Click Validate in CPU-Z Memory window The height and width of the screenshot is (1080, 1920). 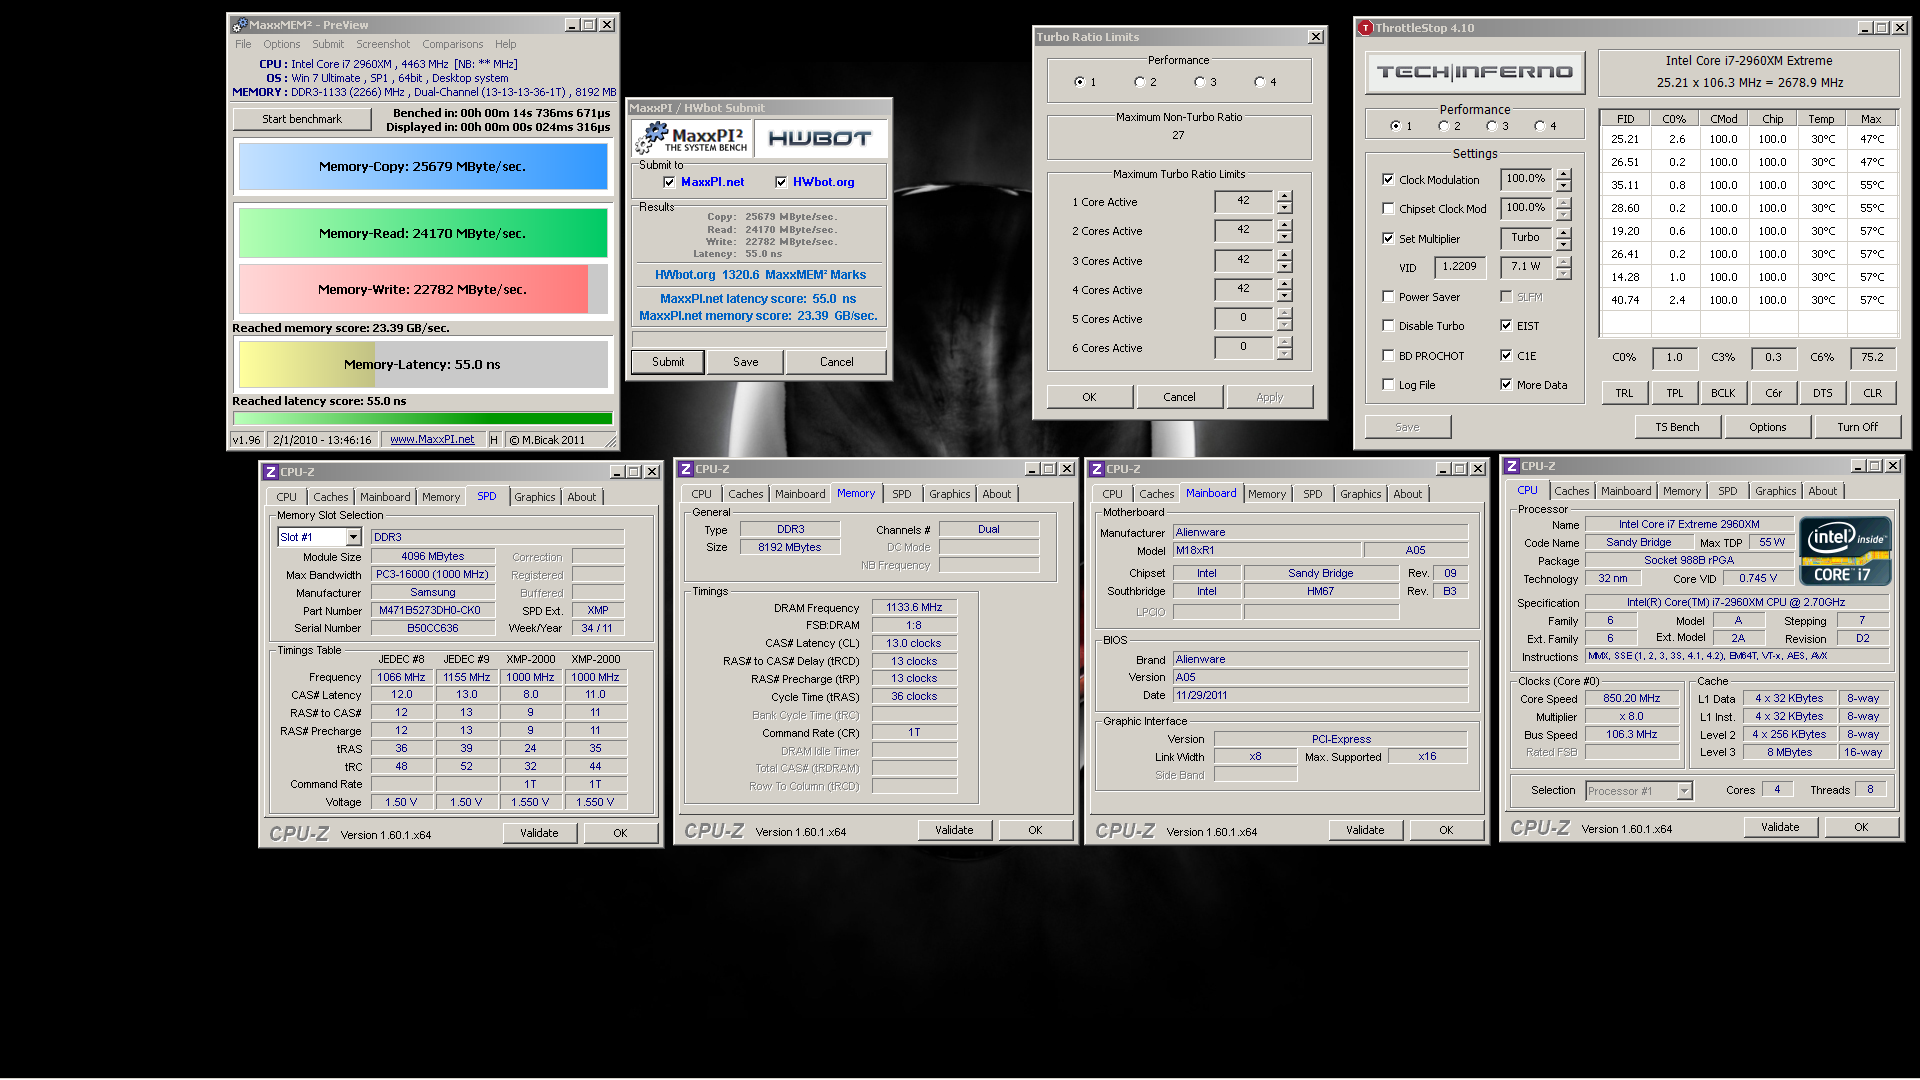tap(953, 830)
